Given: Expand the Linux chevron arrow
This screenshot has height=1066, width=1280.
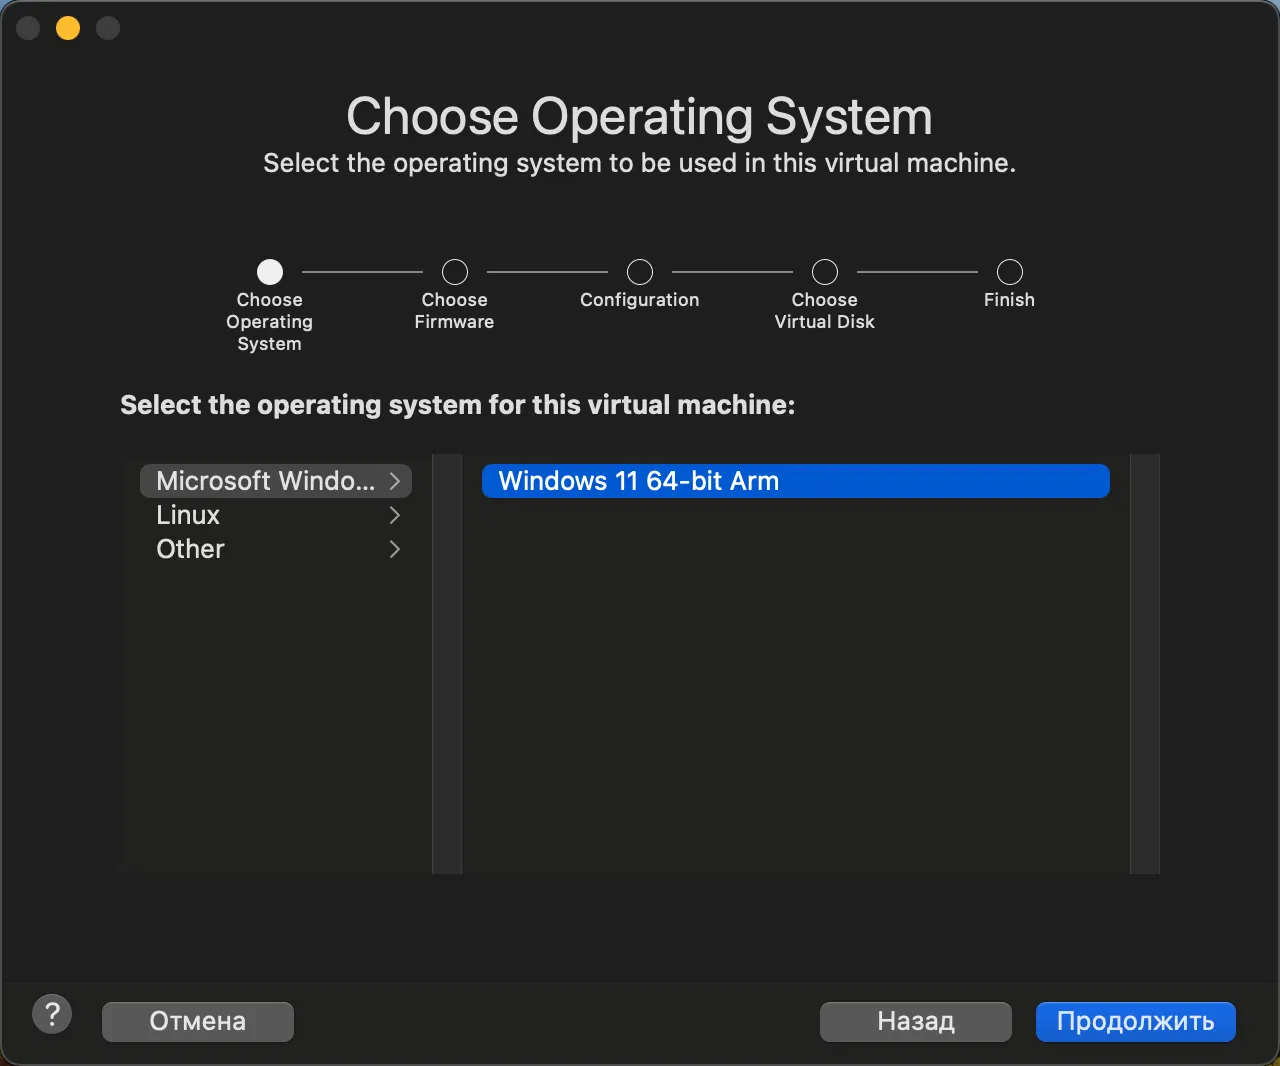Looking at the screenshot, I should pyautogui.click(x=395, y=515).
